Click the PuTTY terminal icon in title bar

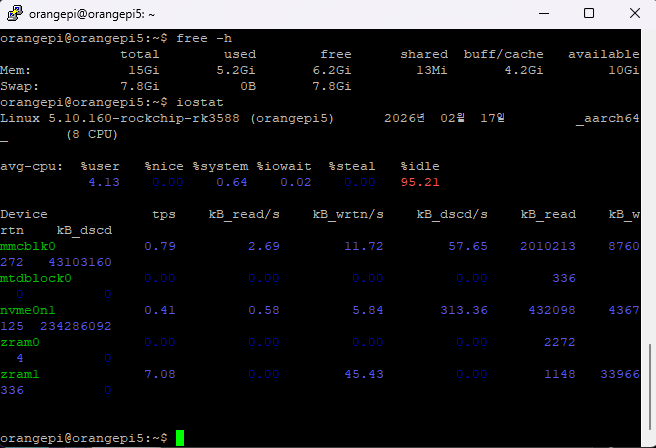(x=14, y=14)
